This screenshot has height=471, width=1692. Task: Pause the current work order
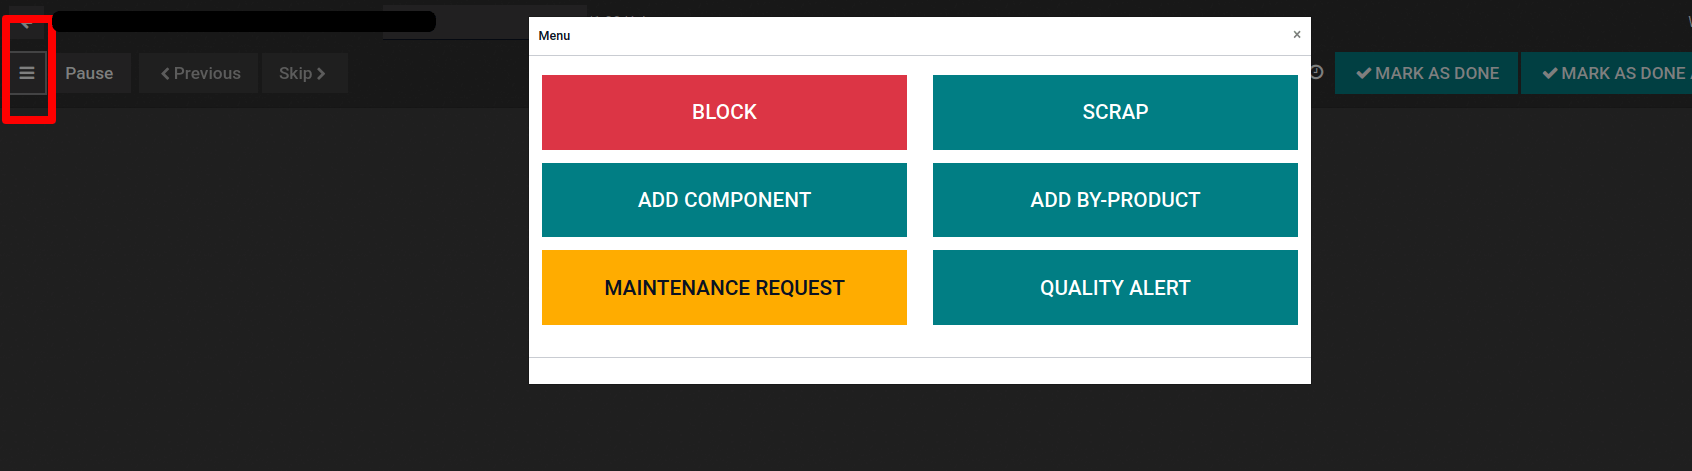[89, 73]
